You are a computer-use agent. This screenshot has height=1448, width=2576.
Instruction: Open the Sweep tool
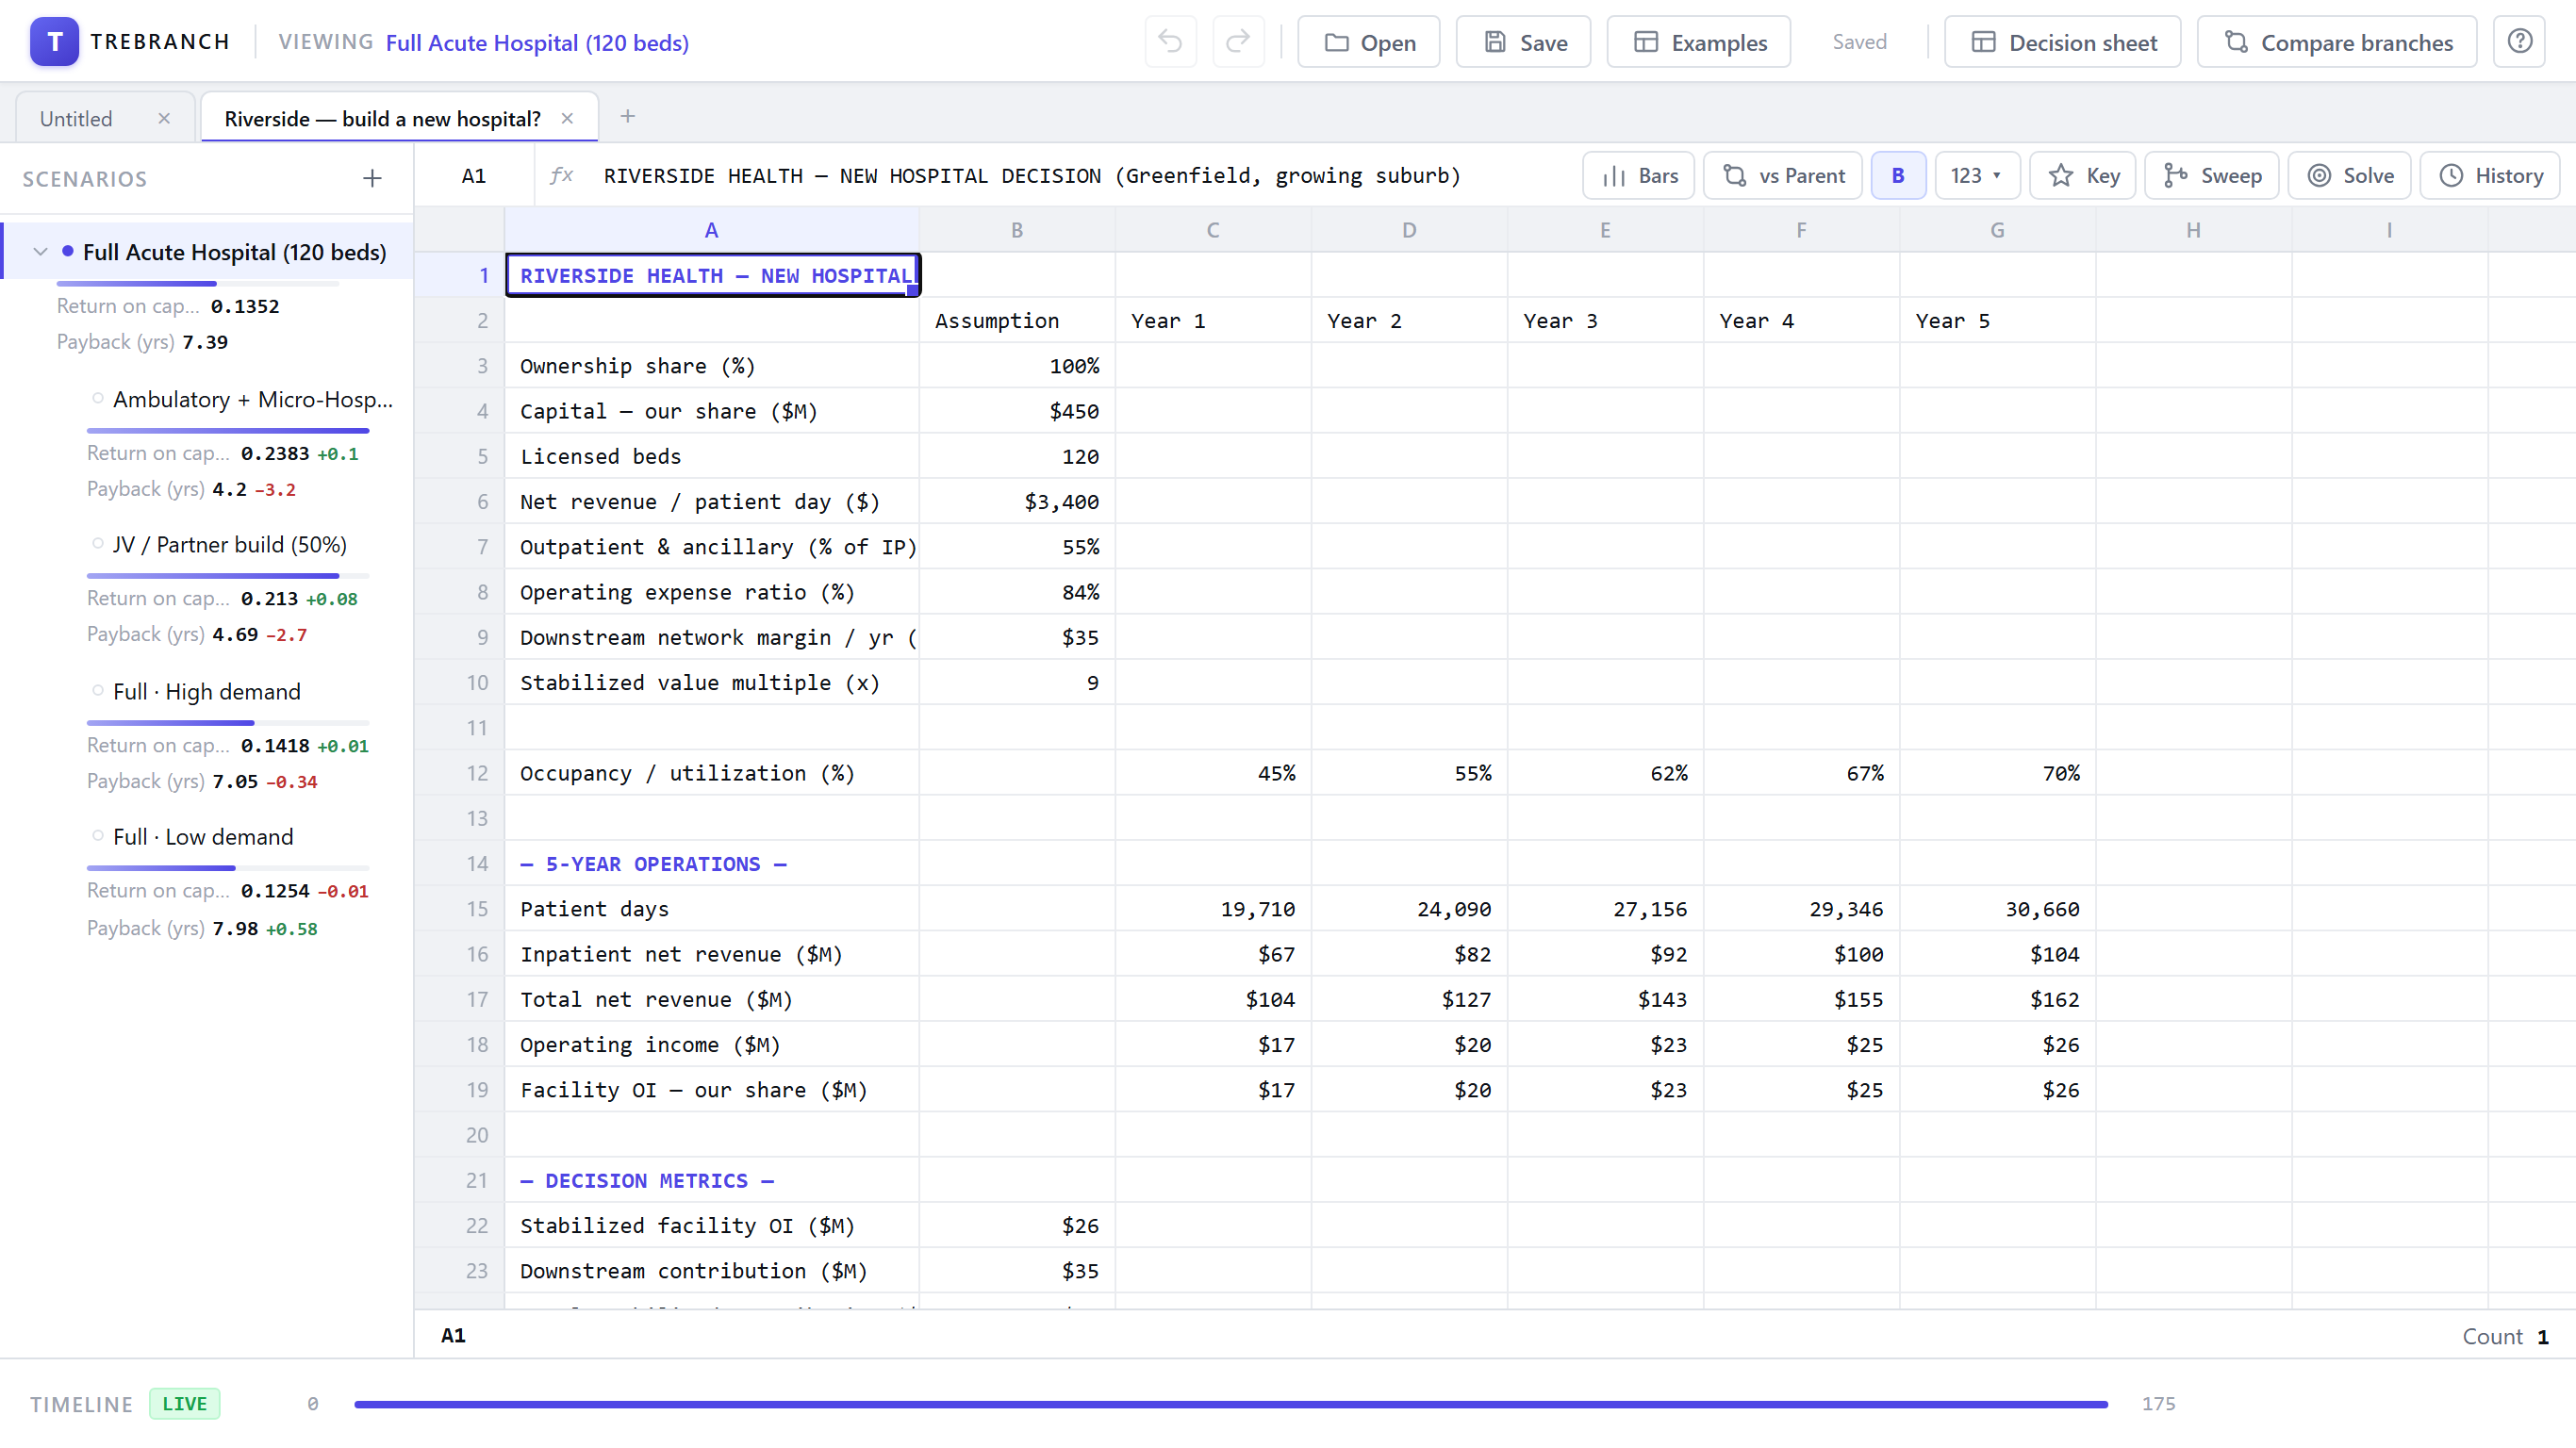pyautogui.click(x=2210, y=175)
